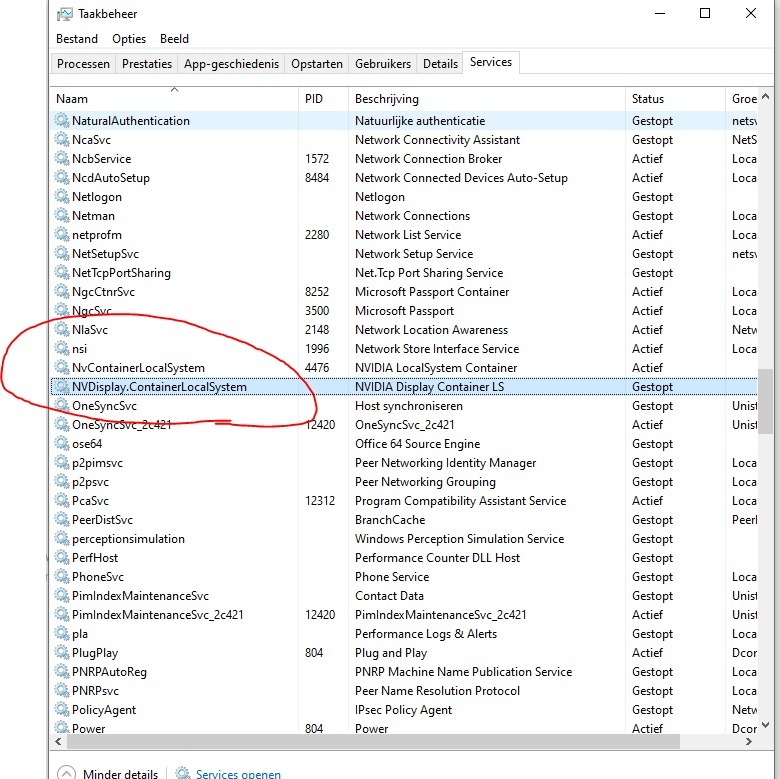The image size is (780, 779).
Task: Click the service icon for NetTcpPortSharing
Action: pyautogui.click(x=62, y=272)
